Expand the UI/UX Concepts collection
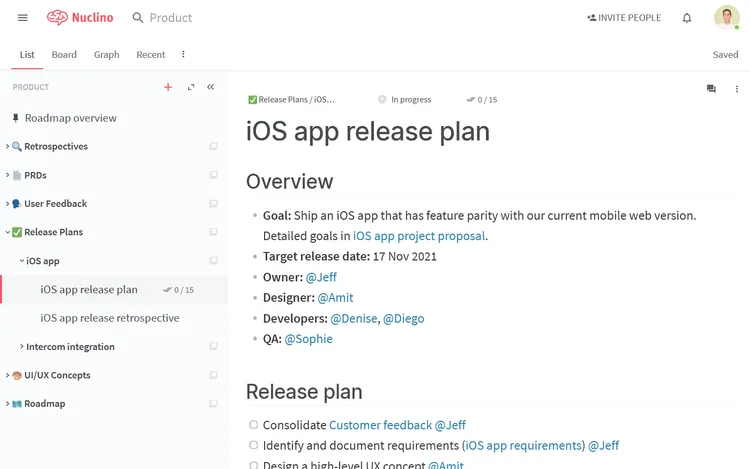Screen dimensions: 750x469 tap(7, 375)
